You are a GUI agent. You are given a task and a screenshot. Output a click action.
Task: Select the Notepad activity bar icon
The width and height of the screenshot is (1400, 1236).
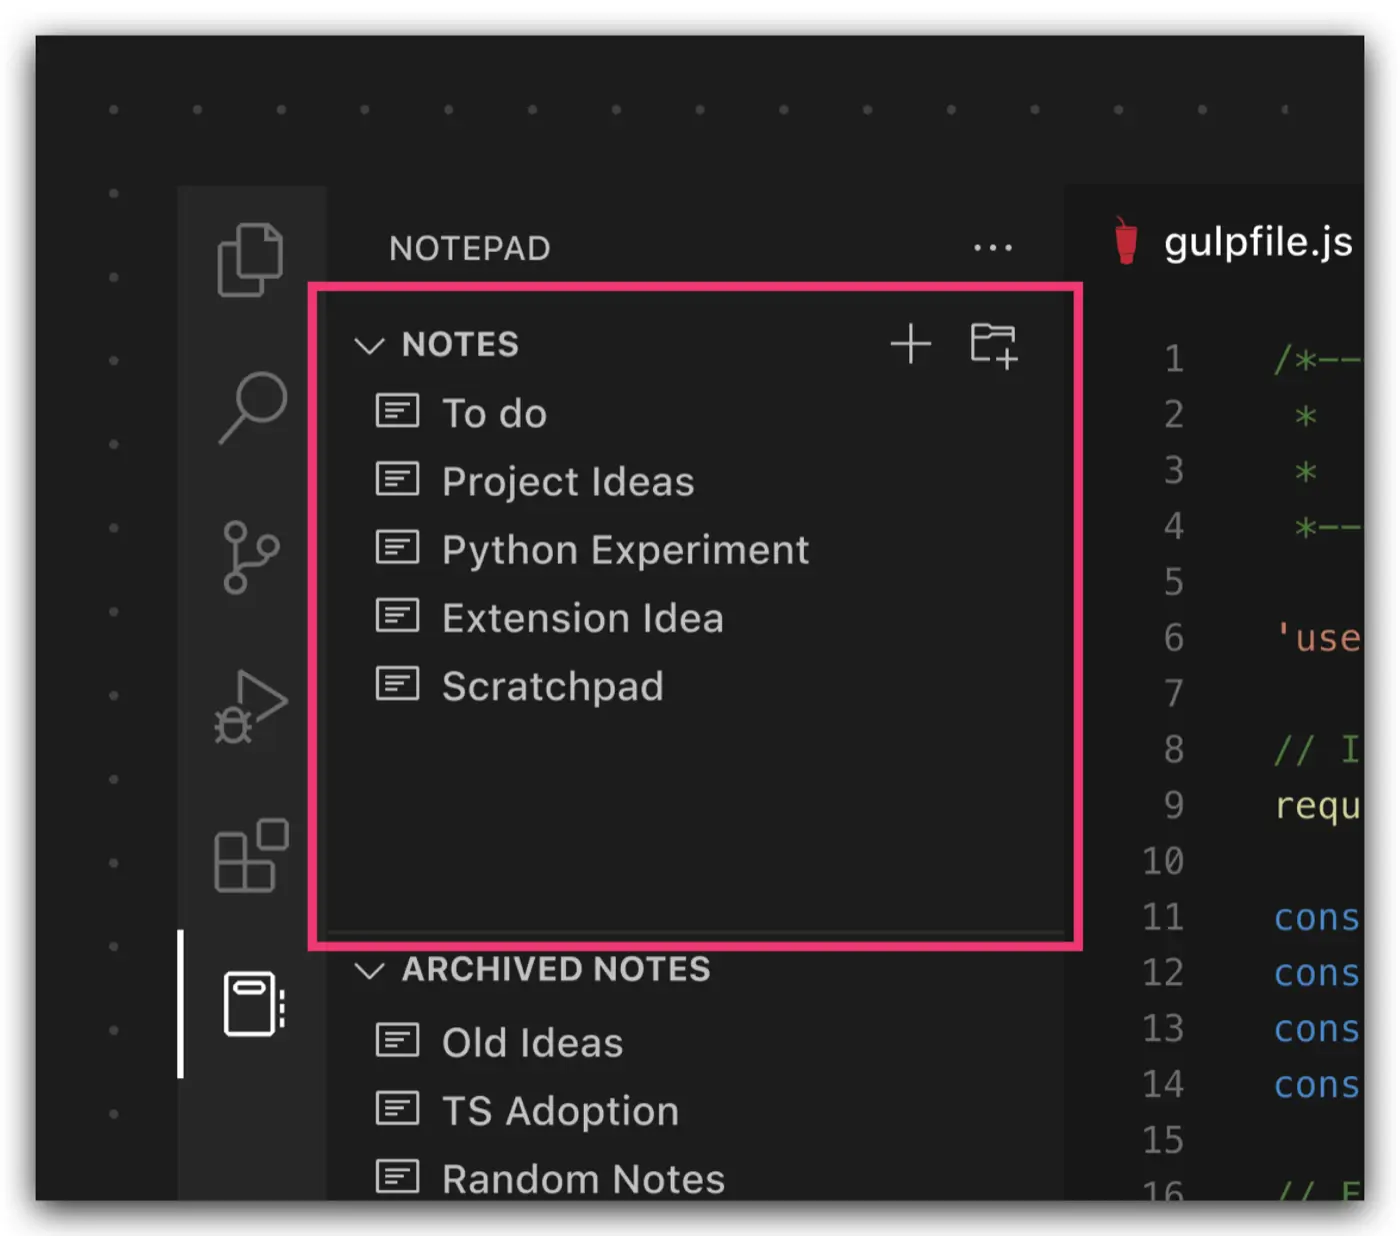click(253, 1003)
